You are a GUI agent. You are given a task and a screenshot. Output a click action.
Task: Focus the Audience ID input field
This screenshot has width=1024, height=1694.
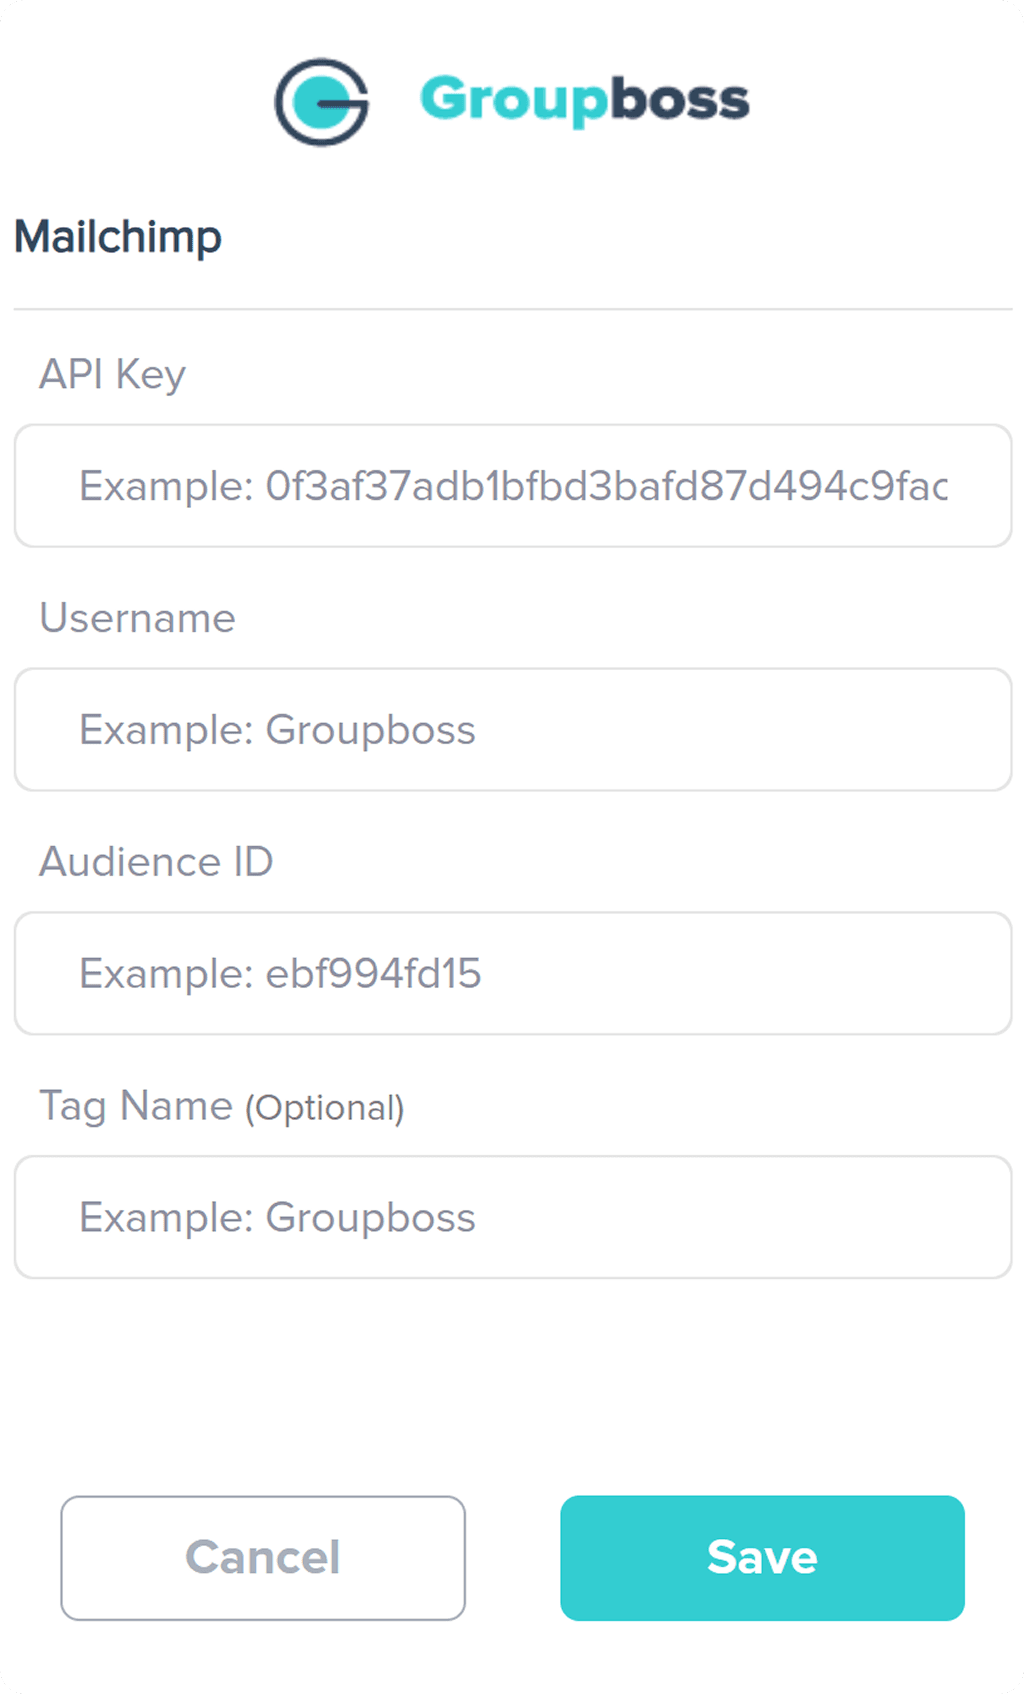[513, 973]
